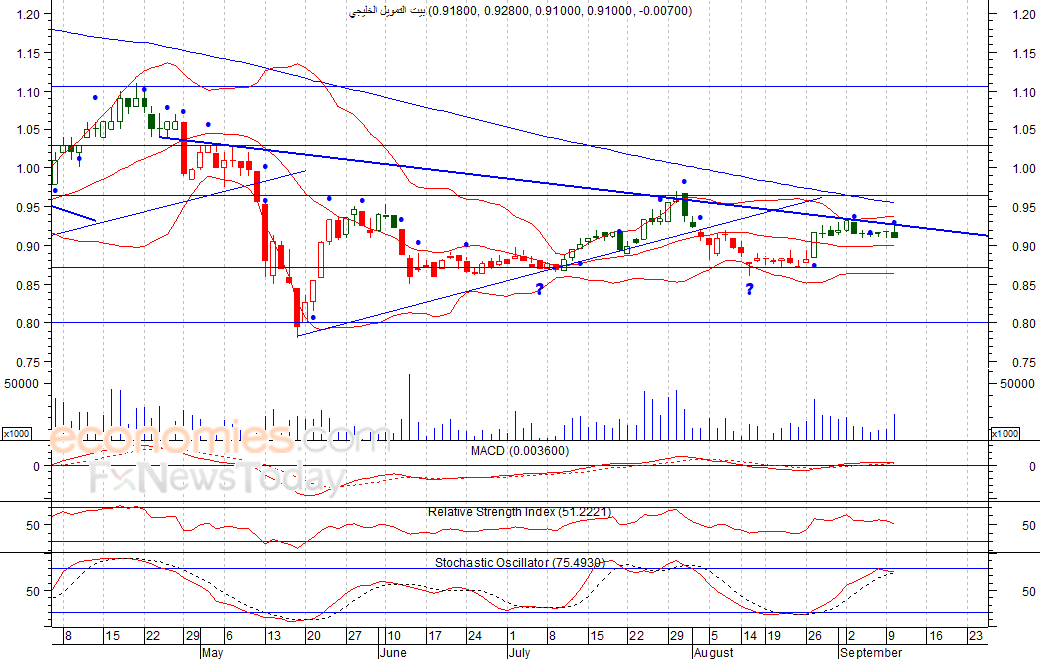Viewport: 1040px width, 659px height.
Task: Click the Stochastic Oscillator (75.4930) label
Action: coord(519,563)
